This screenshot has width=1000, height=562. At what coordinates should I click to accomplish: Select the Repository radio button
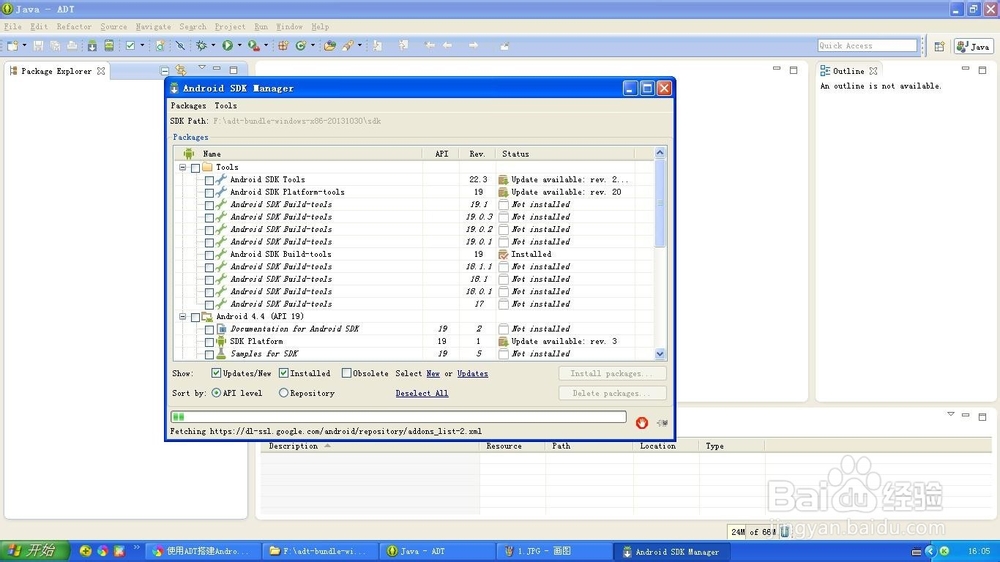pyautogui.click(x=283, y=393)
